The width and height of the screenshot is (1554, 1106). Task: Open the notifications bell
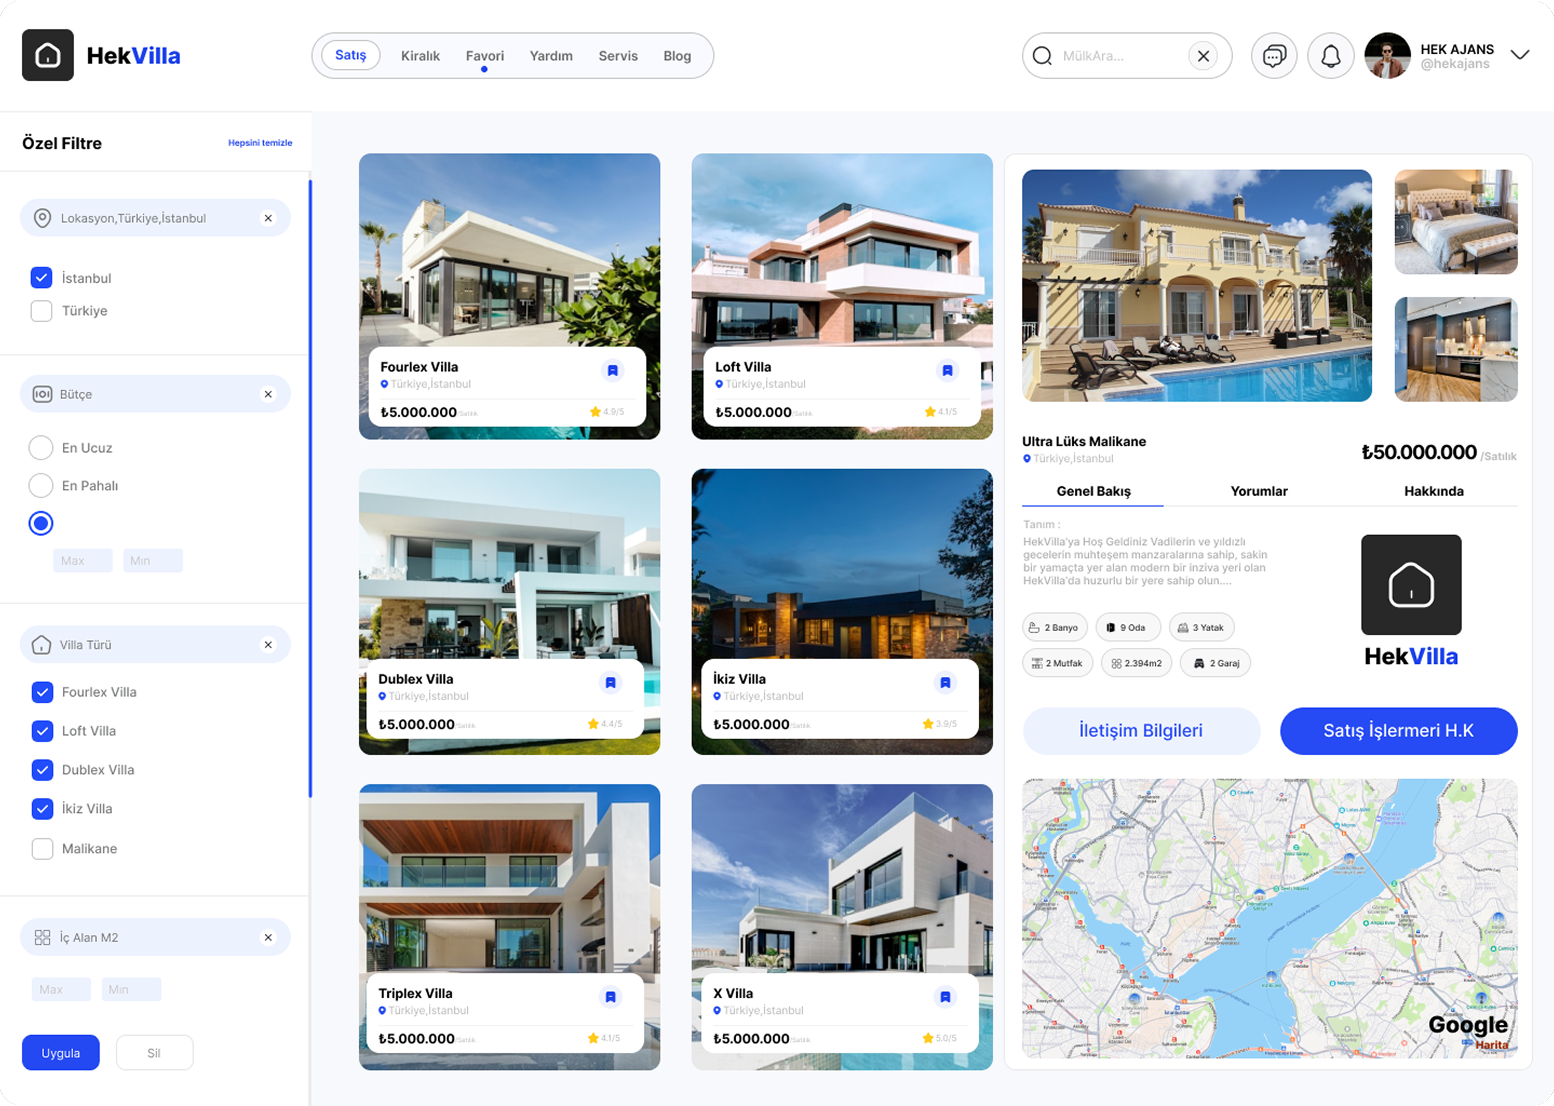pos(1330,56)
